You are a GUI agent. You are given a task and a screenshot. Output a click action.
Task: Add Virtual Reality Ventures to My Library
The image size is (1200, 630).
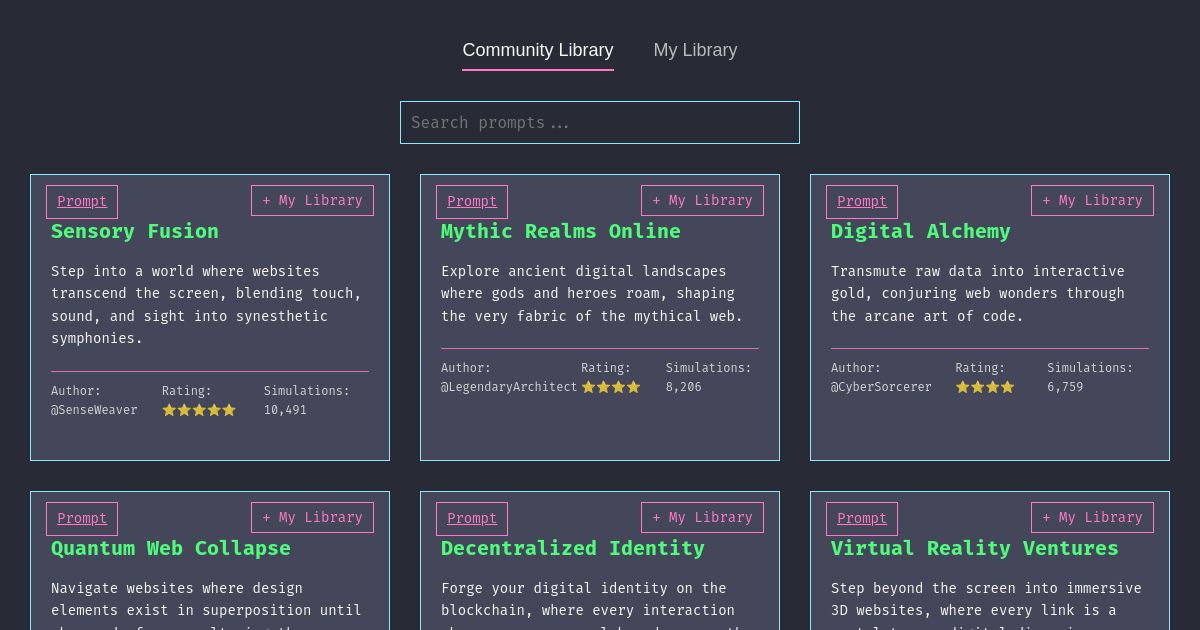[x=1092, y=517]
